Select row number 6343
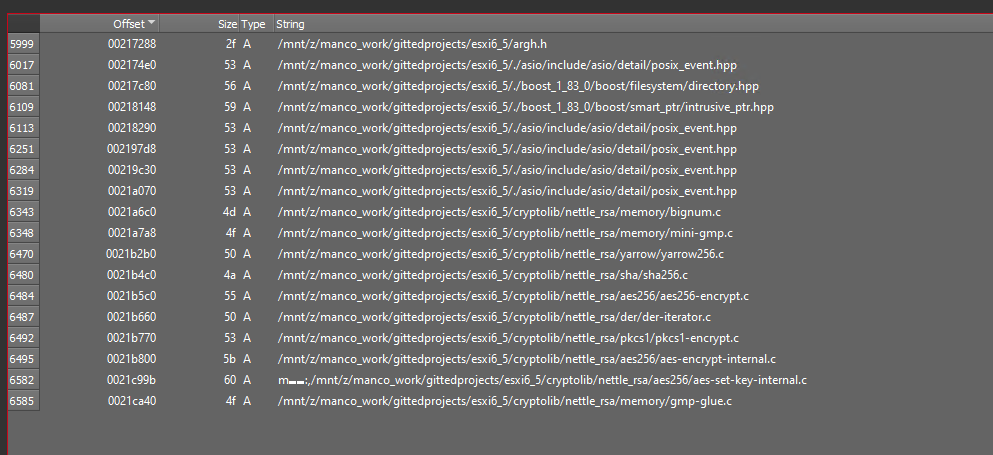 [23, 212]
